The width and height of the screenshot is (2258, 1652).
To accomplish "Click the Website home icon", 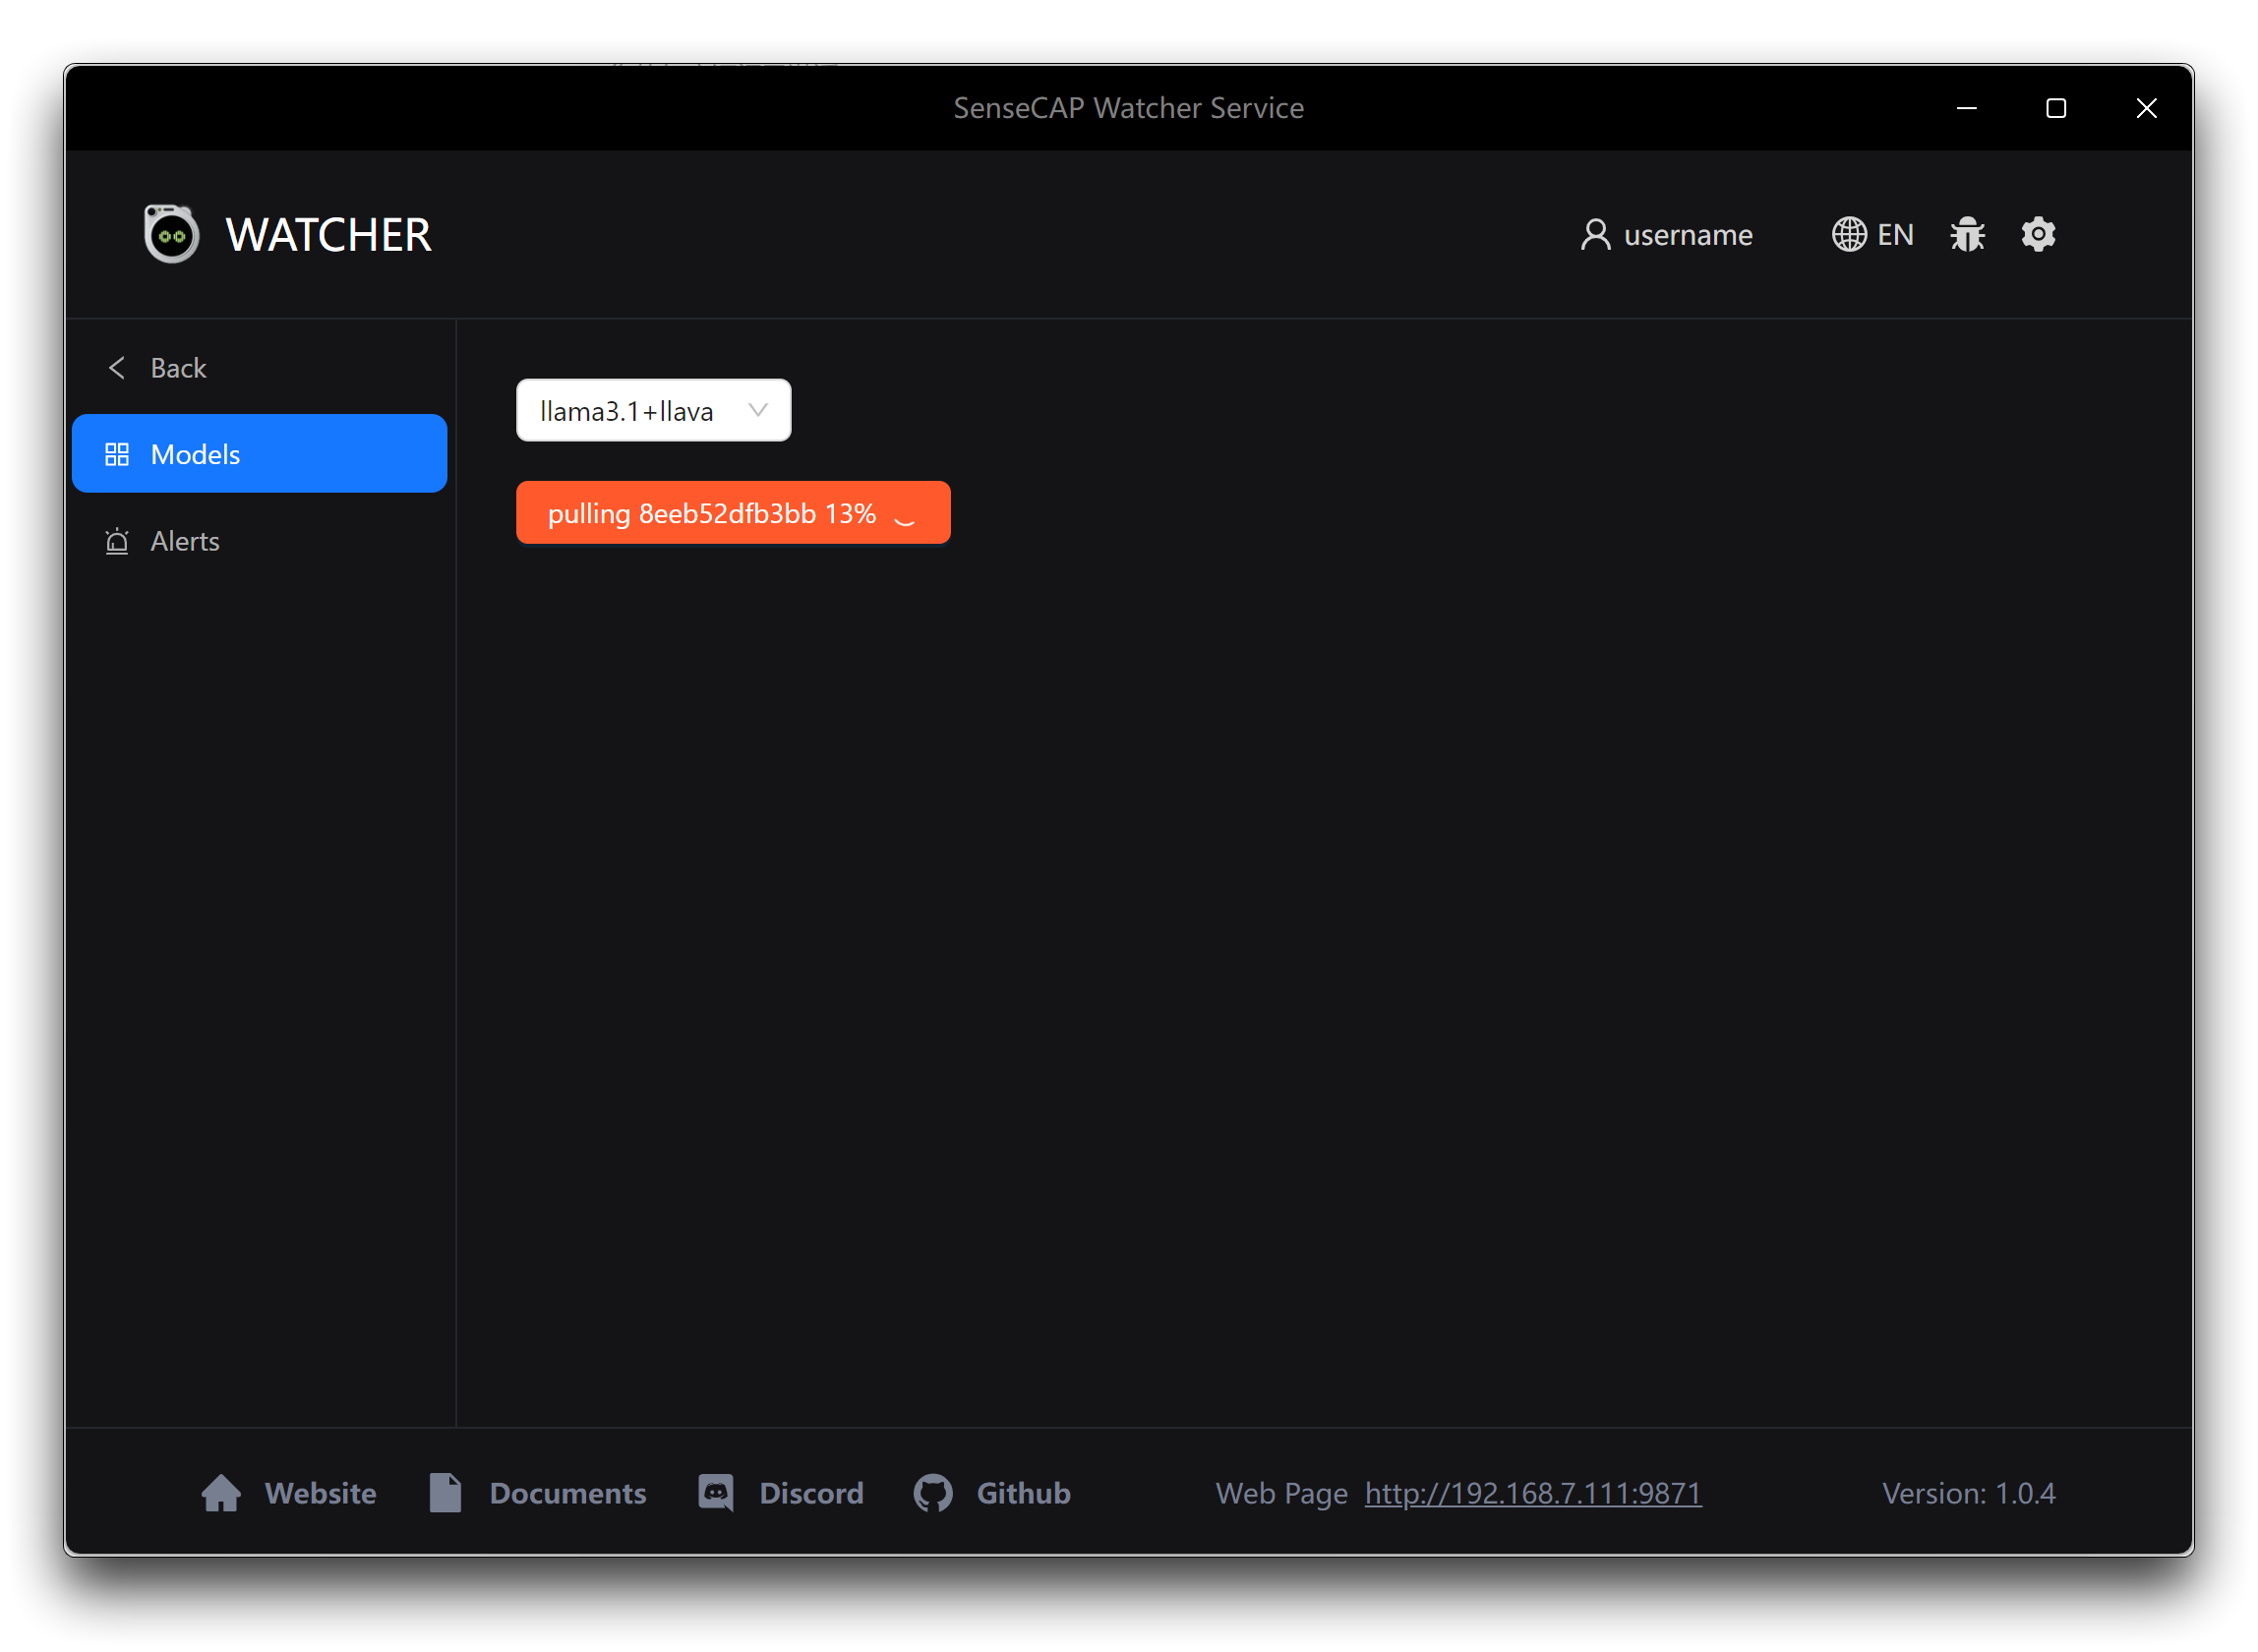I will tap(221, 1493).
